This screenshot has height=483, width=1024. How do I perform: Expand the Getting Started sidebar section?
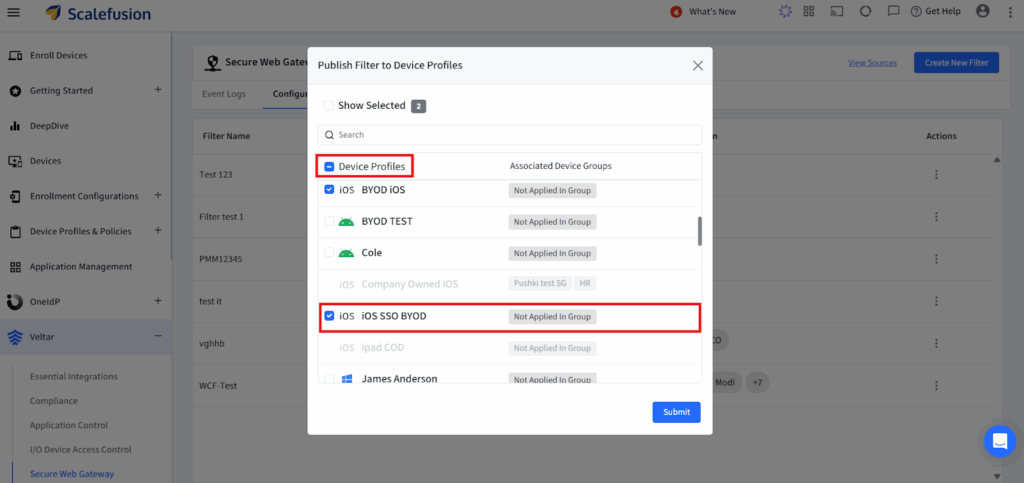point(157,90)
